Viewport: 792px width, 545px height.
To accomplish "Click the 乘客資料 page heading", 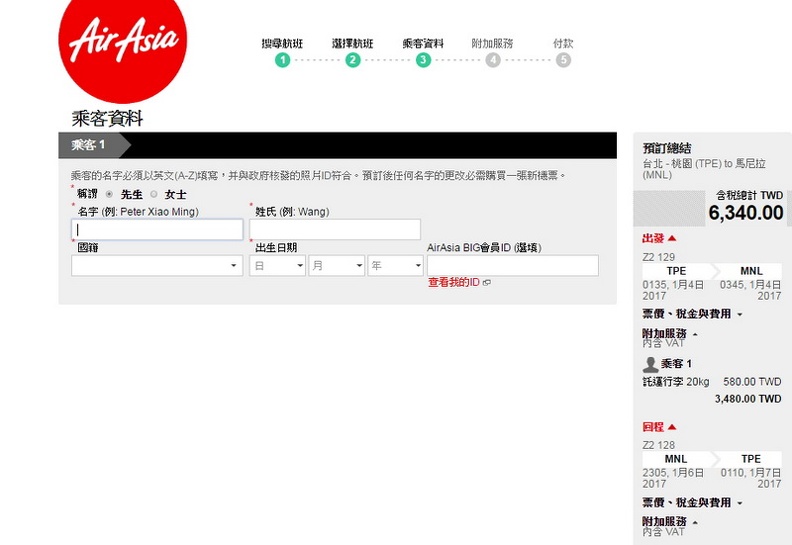I will click(108, 119).
